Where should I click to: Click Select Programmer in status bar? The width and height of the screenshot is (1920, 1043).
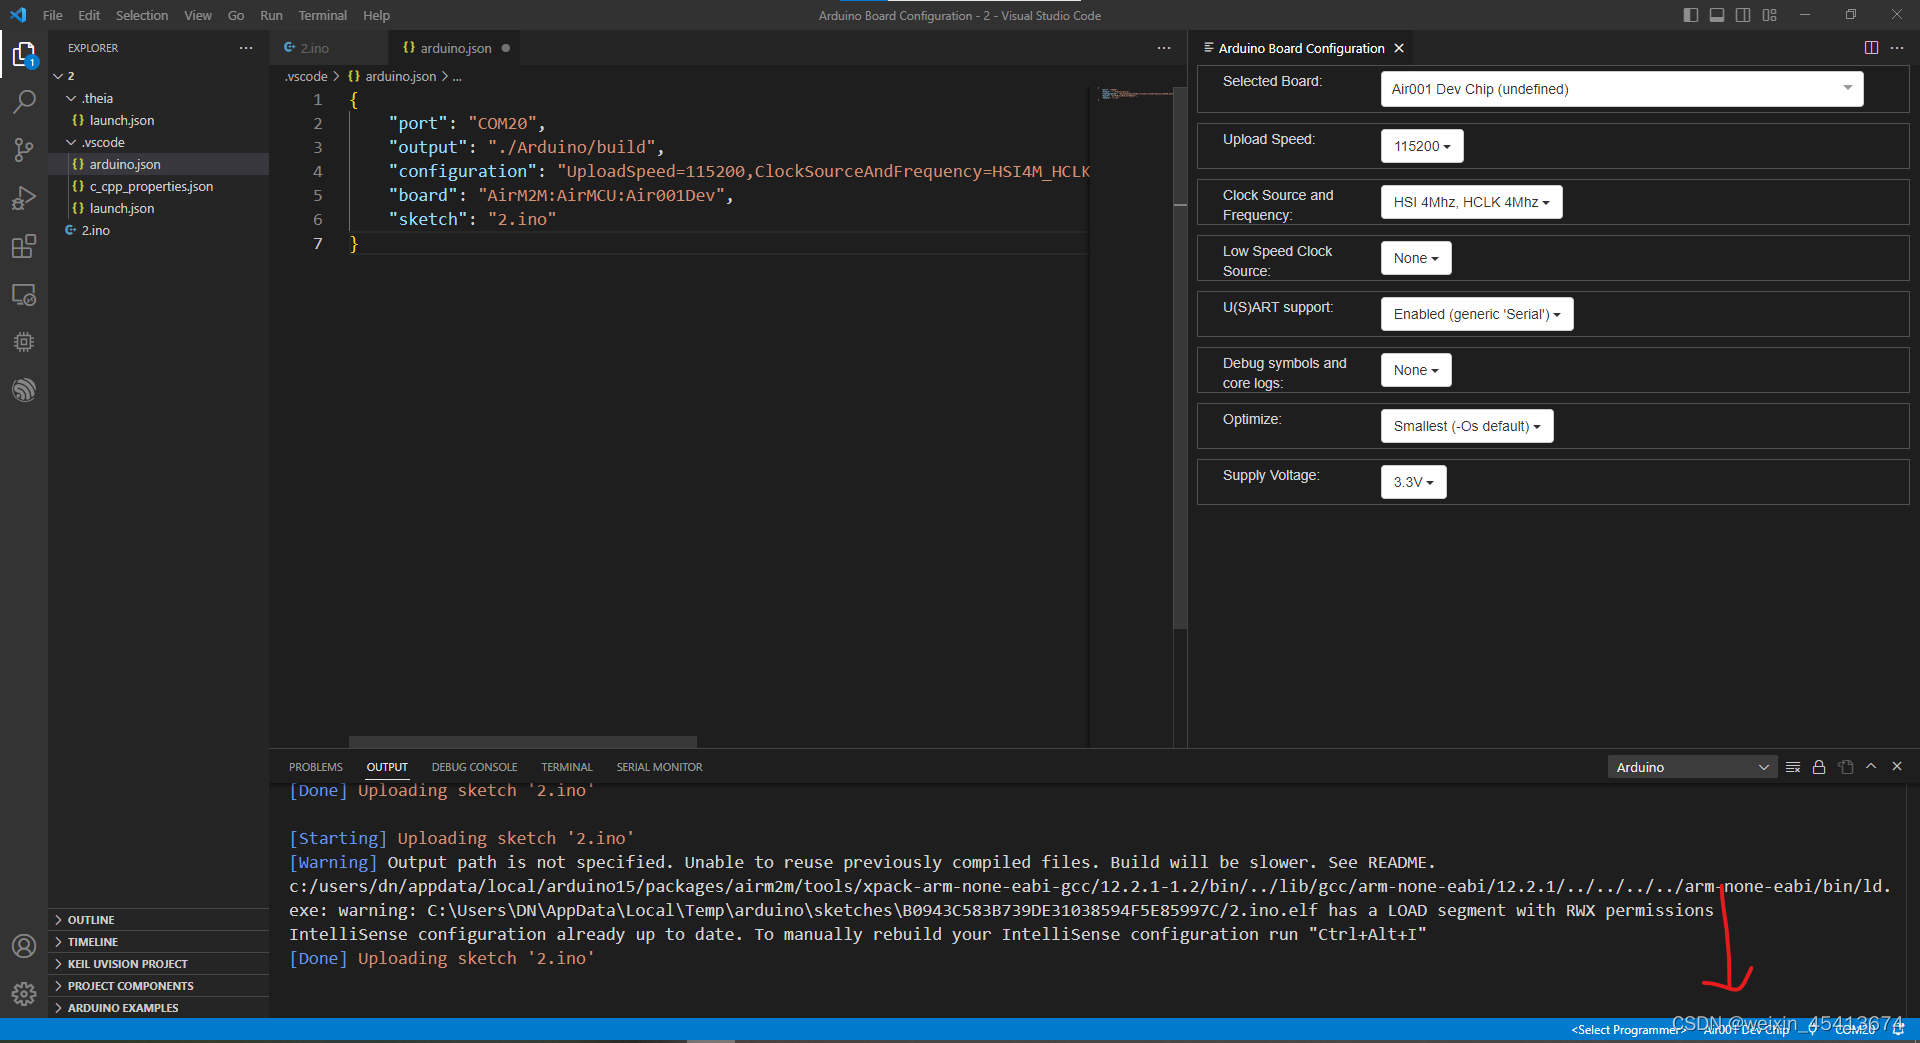pos(1628,1030)
